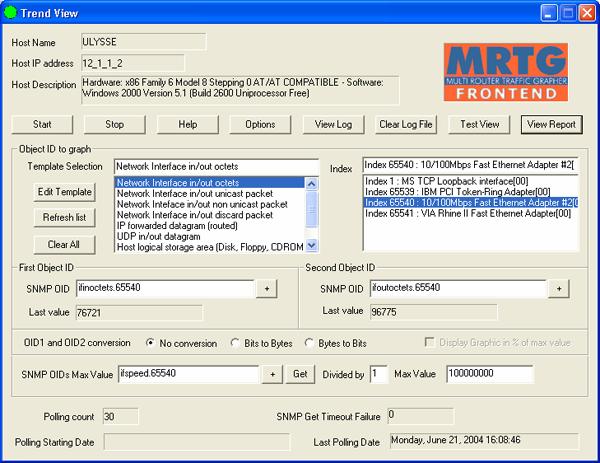Click the Edit Template button

coord(66,192)
